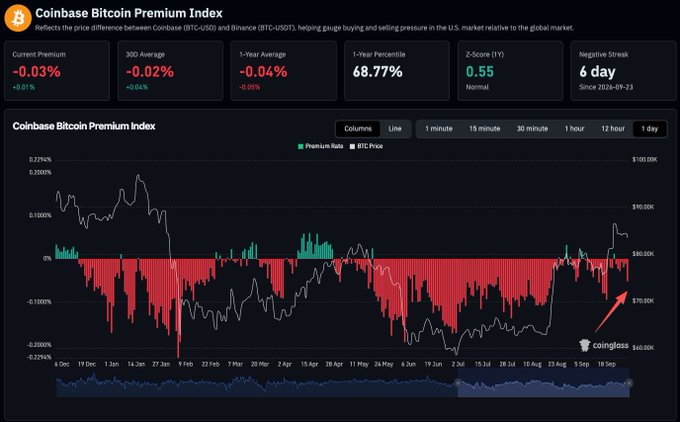The image size is (680, 422).
Task: Select the 1 minute interval
Action: (x=438, y=129)
